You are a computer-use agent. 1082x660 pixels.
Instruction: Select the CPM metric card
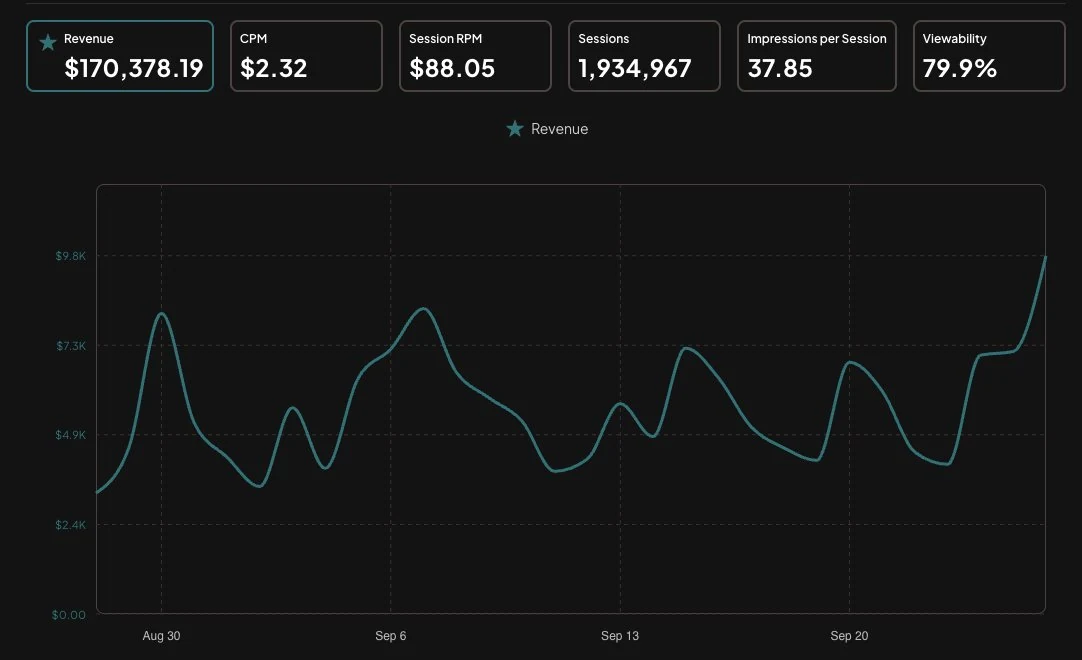[306, 56]
